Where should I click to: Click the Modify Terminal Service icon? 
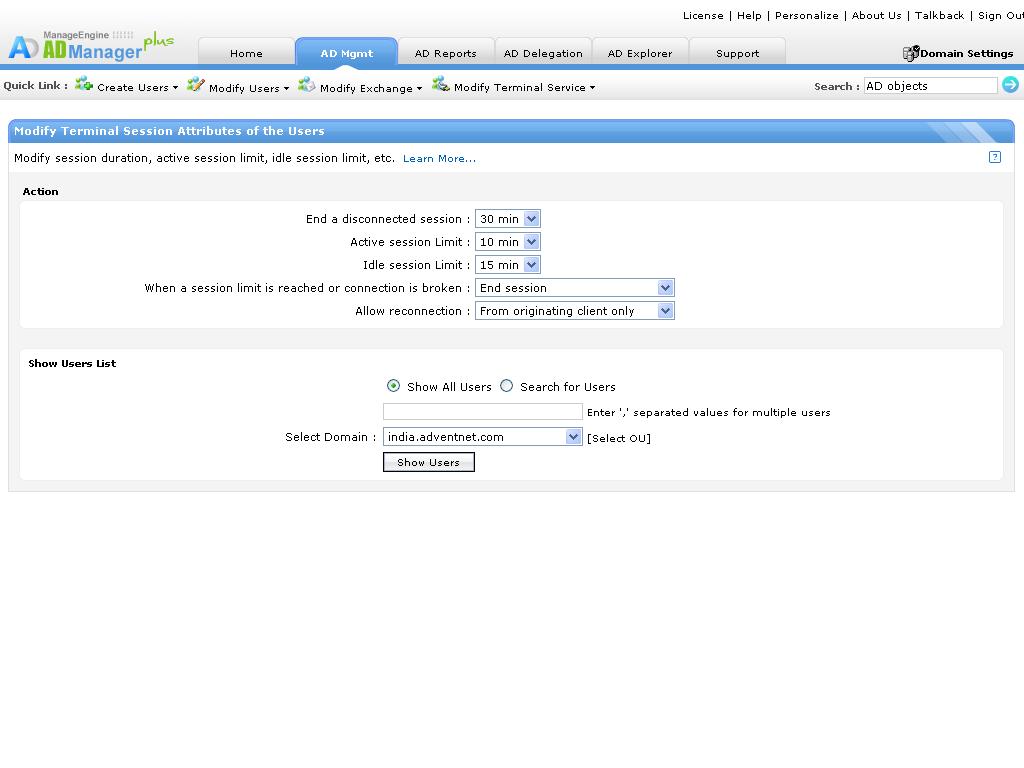(x=441, y=85)
